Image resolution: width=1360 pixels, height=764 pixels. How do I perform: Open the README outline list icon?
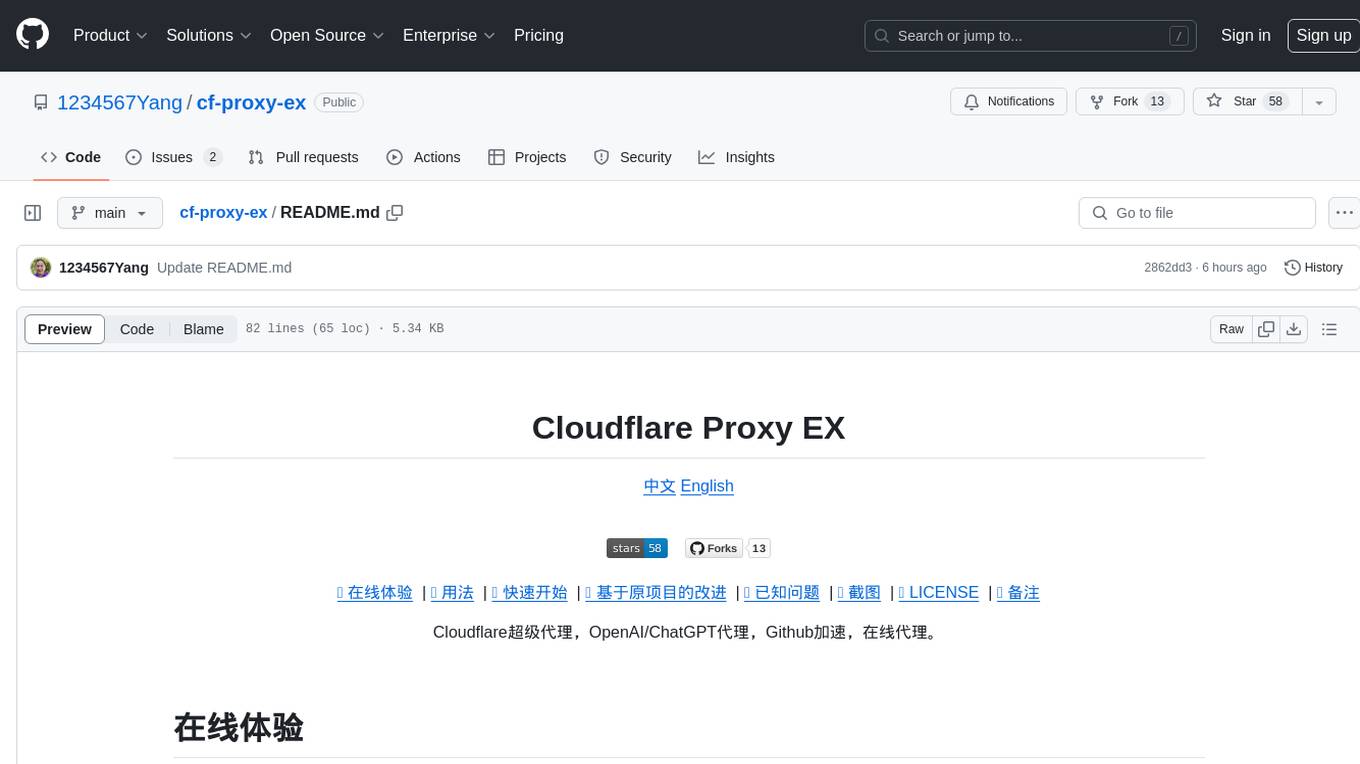click(x=1329, y=329)
